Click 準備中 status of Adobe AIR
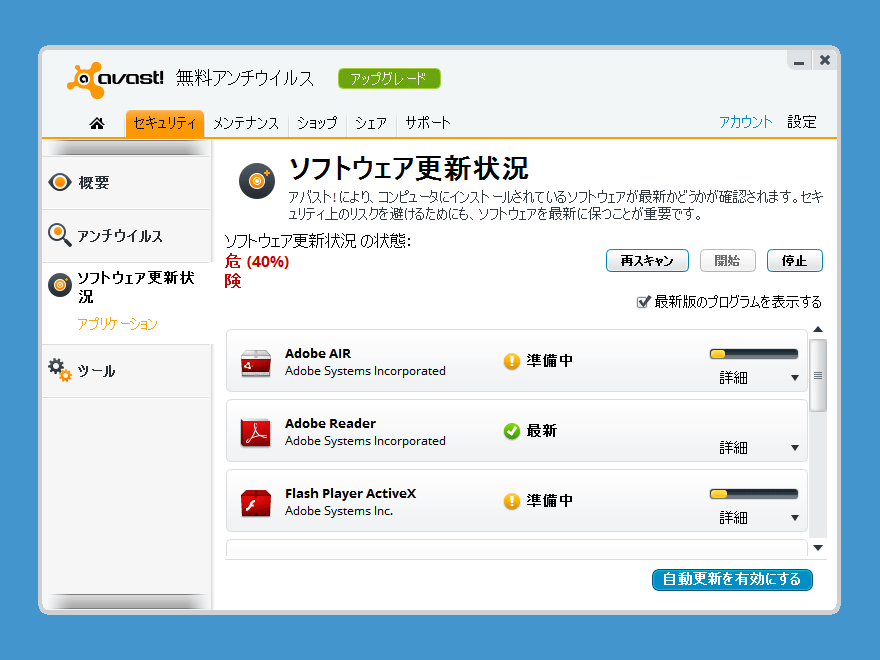 pos(549,361)
